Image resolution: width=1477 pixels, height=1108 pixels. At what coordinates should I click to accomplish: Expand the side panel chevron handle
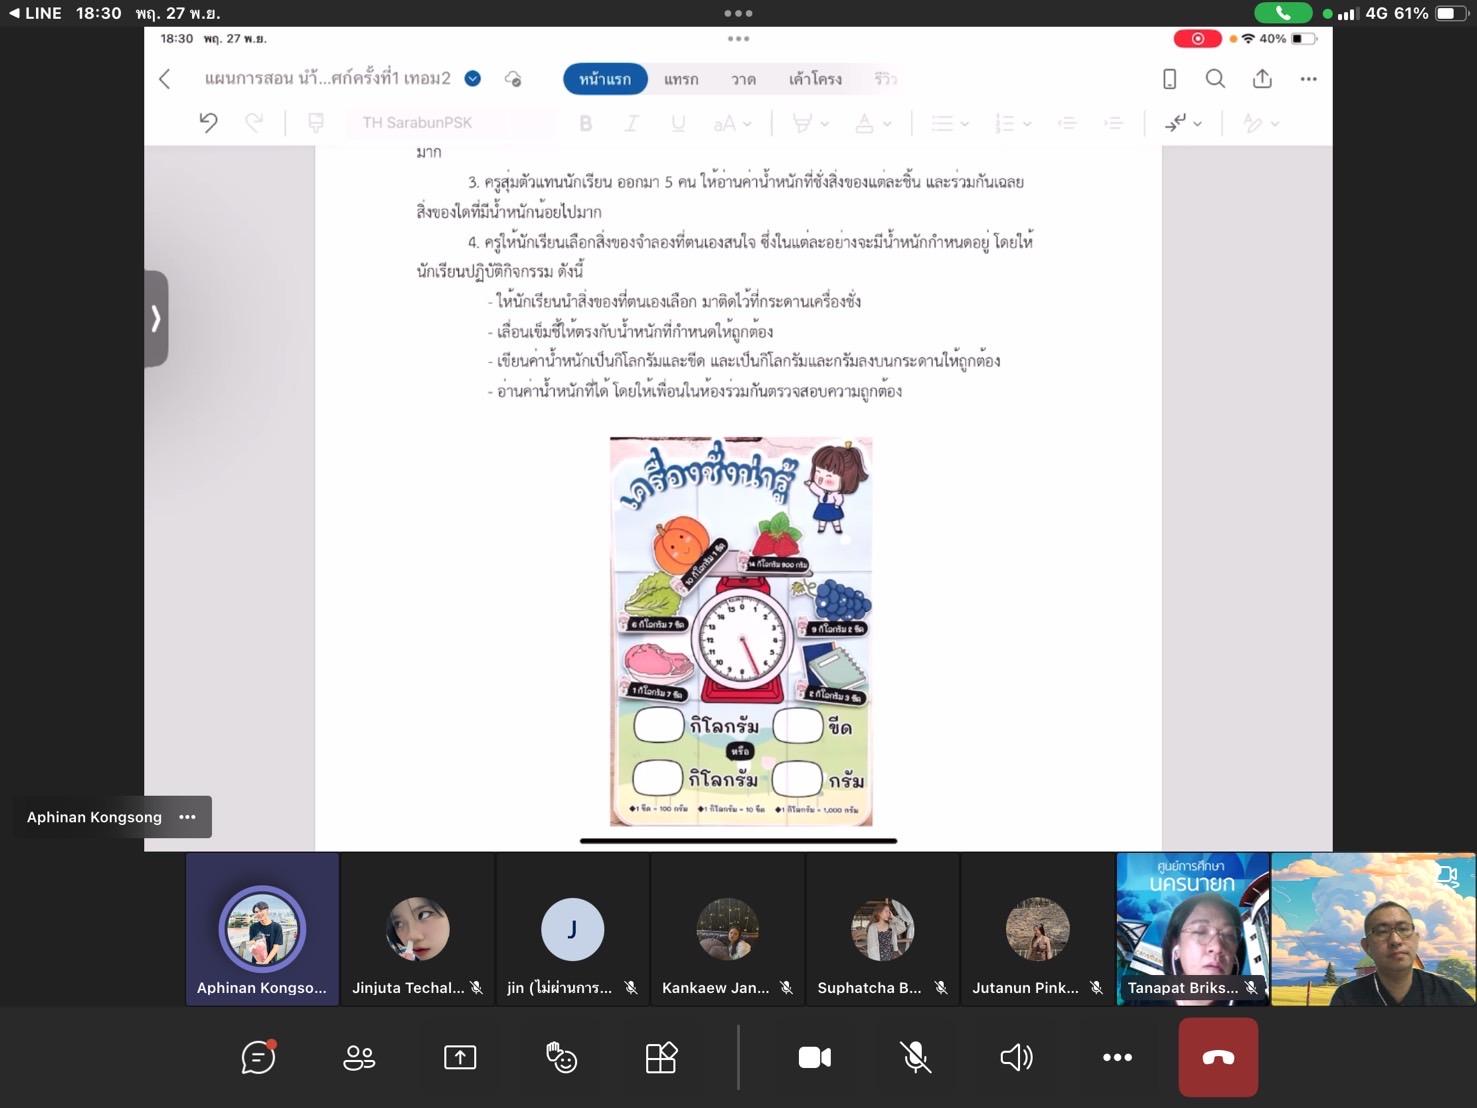click(x=156, y=318)
